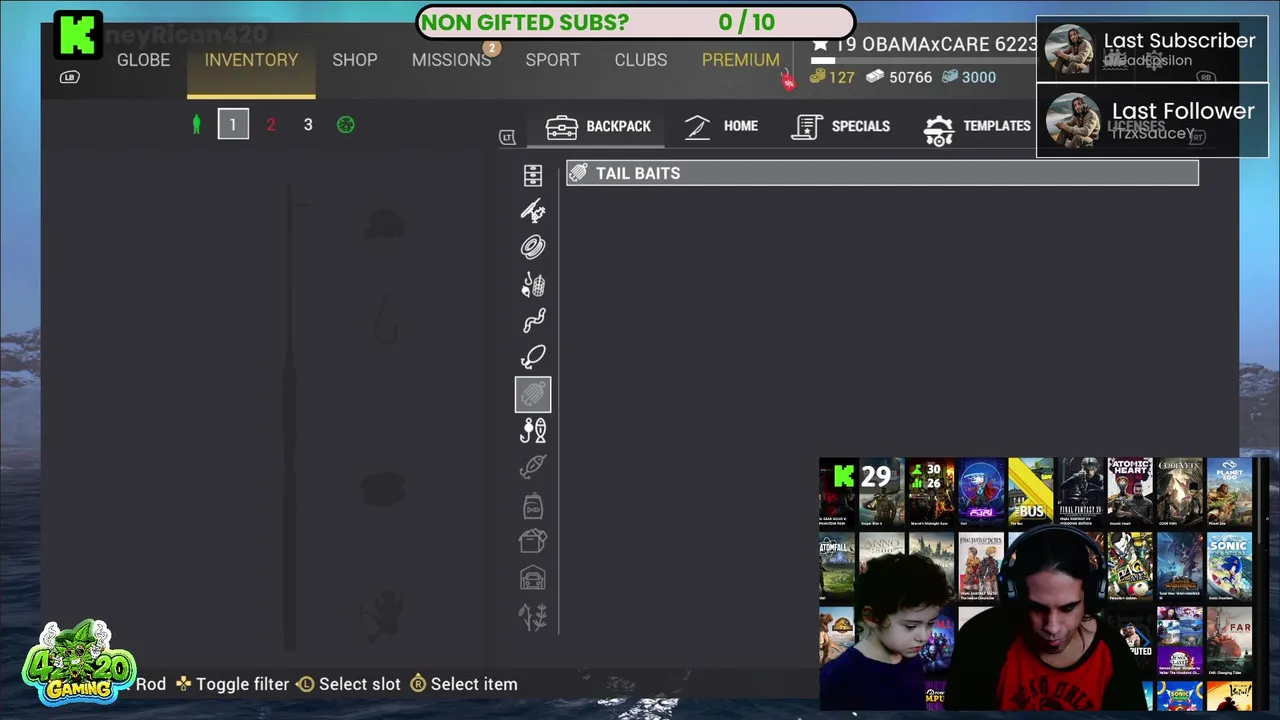Open the CLUBS tab
This screenshot has height=720, width=1280.
641,60
